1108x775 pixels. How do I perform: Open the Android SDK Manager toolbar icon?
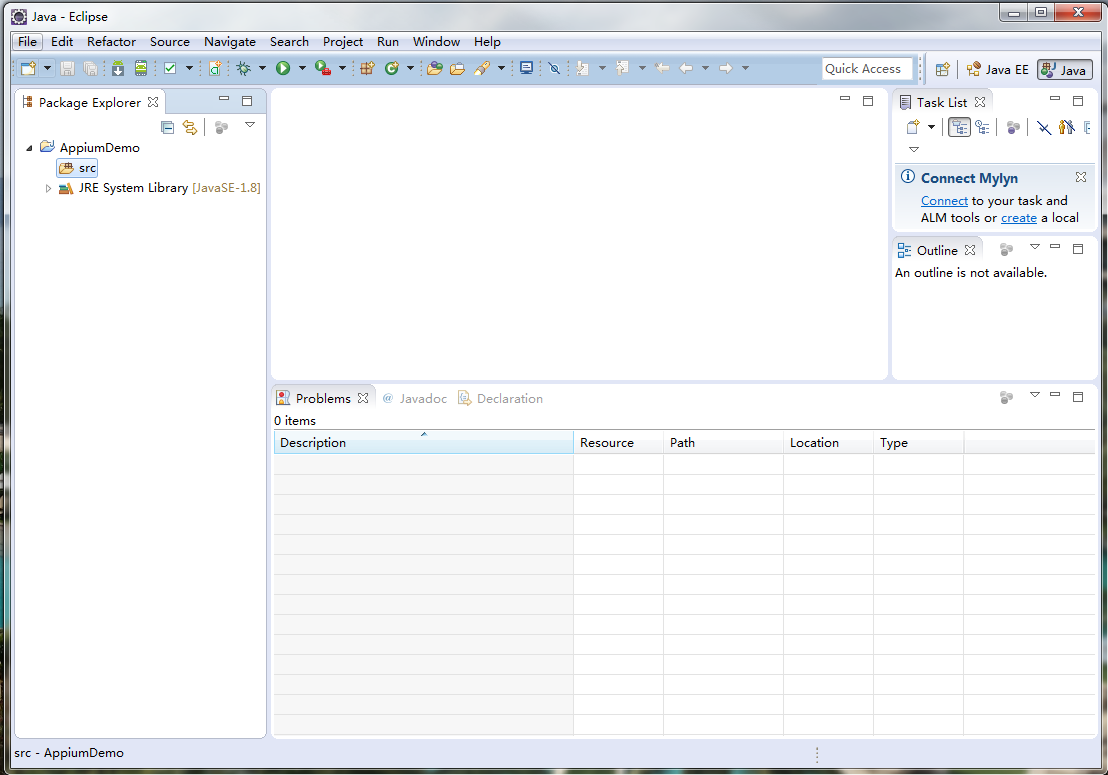pyautogui.click(x=118, y=69)
